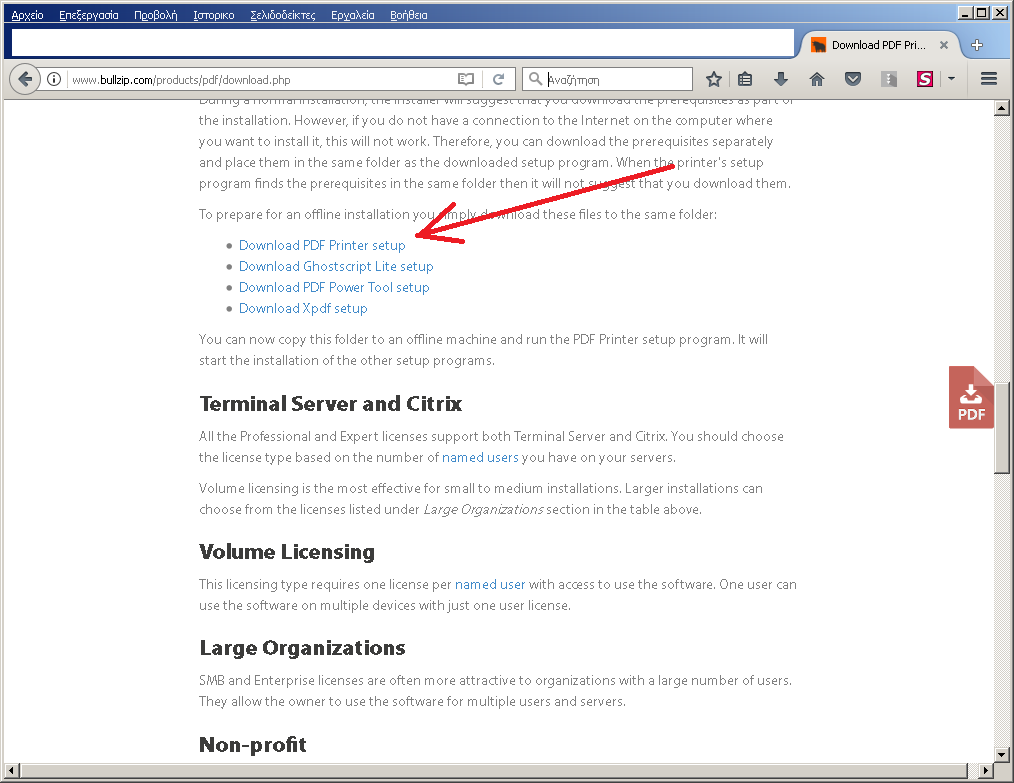Click the red floating PDF download badge
The width and height of the screenshot is (1014, 783).
point(971,398)
